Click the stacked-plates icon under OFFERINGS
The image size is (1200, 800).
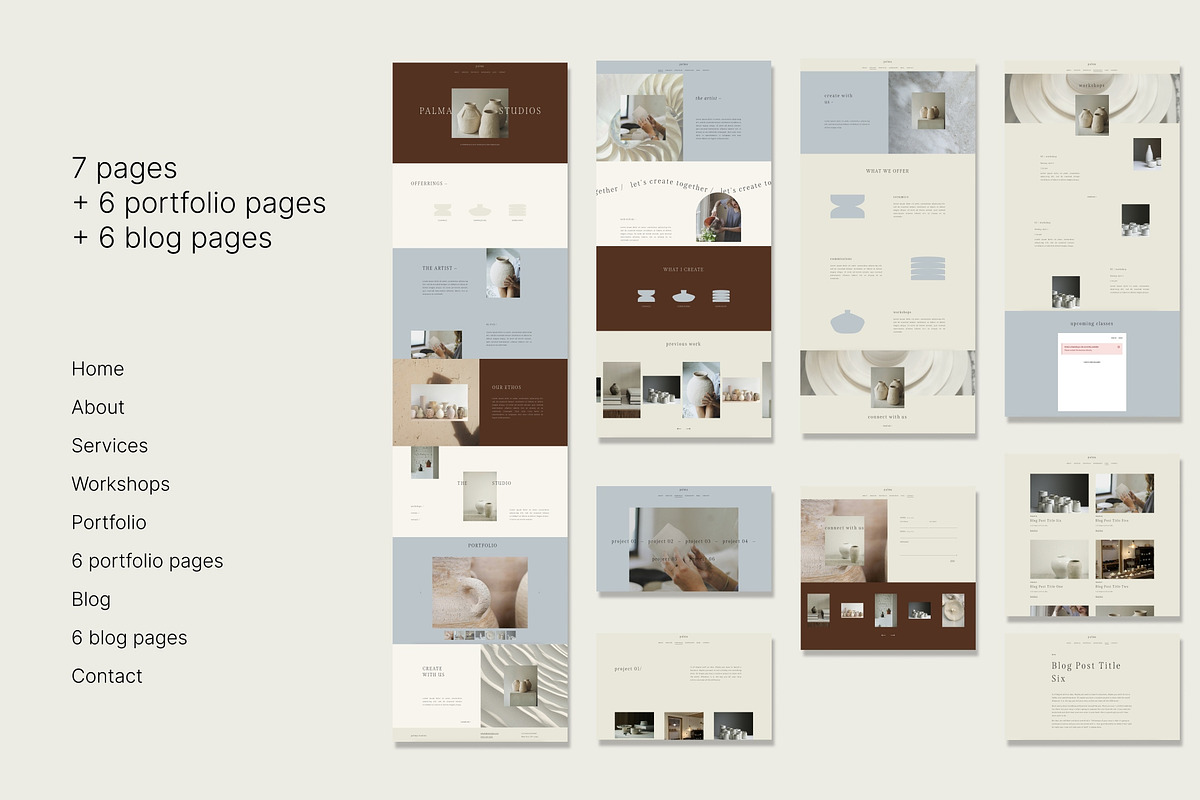pyautogui.click(x=517, y=210)
